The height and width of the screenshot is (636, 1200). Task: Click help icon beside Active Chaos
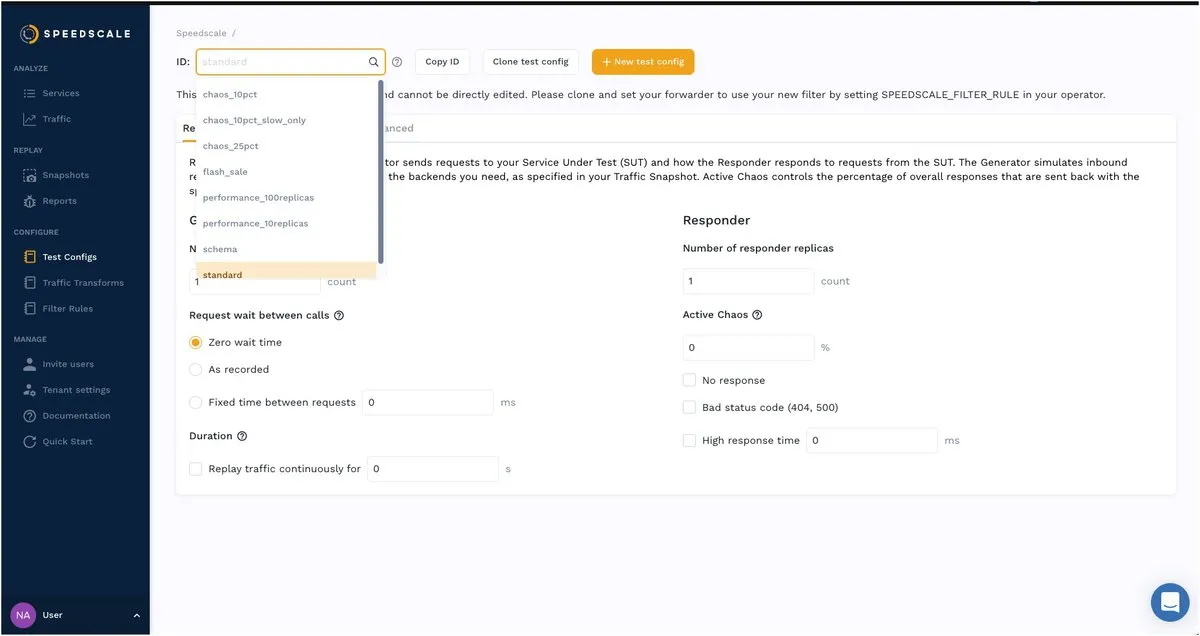pos(757,315)
